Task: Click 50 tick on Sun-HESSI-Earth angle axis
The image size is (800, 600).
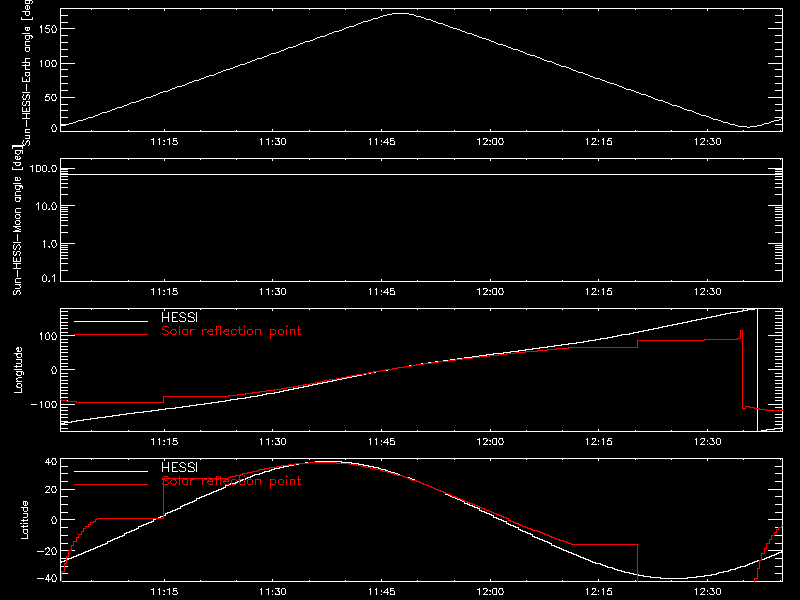Action: [x=51, y=97]
